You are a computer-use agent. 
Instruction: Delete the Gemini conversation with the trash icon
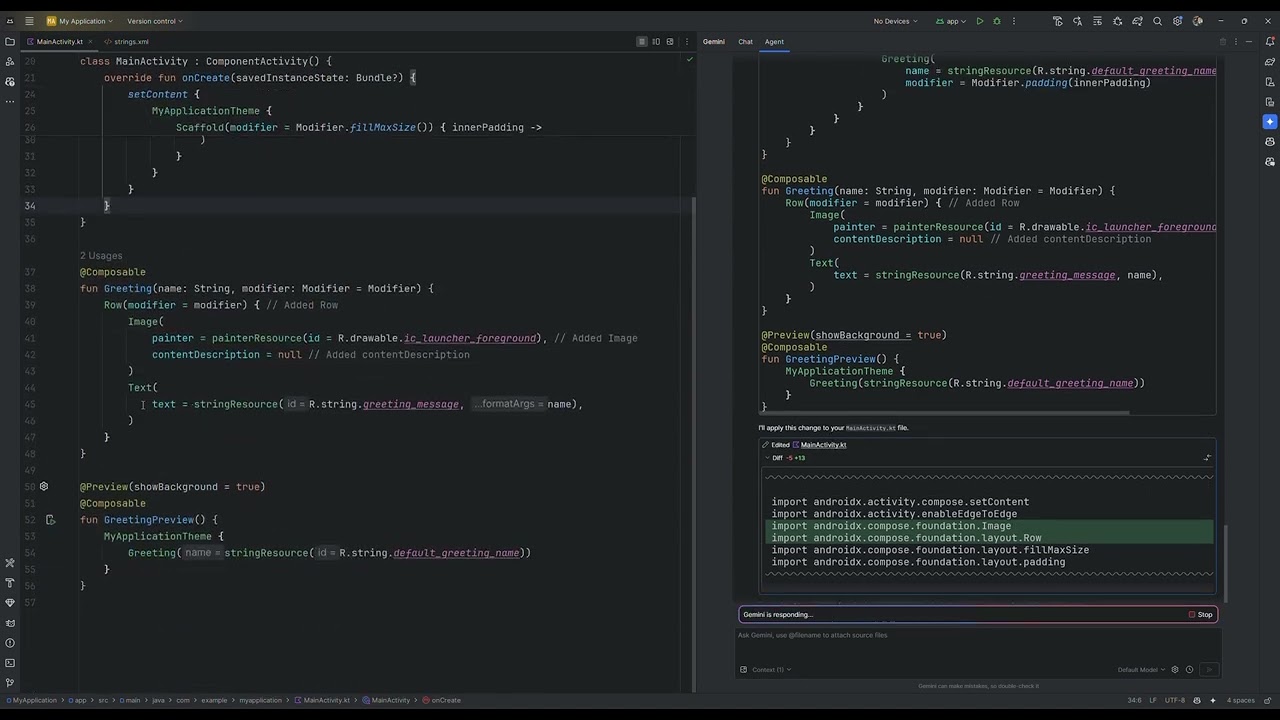click(x=1222, y=42)
